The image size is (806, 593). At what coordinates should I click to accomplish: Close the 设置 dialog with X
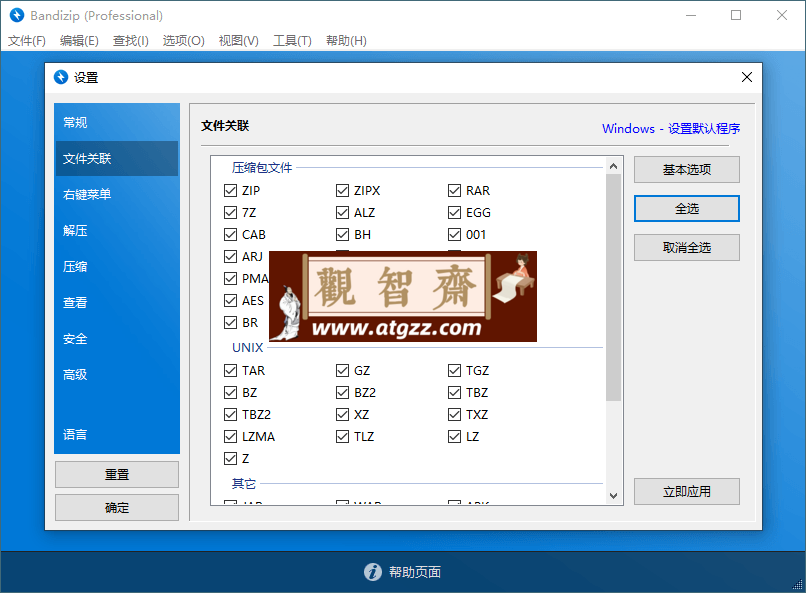(x=746, y=77)
